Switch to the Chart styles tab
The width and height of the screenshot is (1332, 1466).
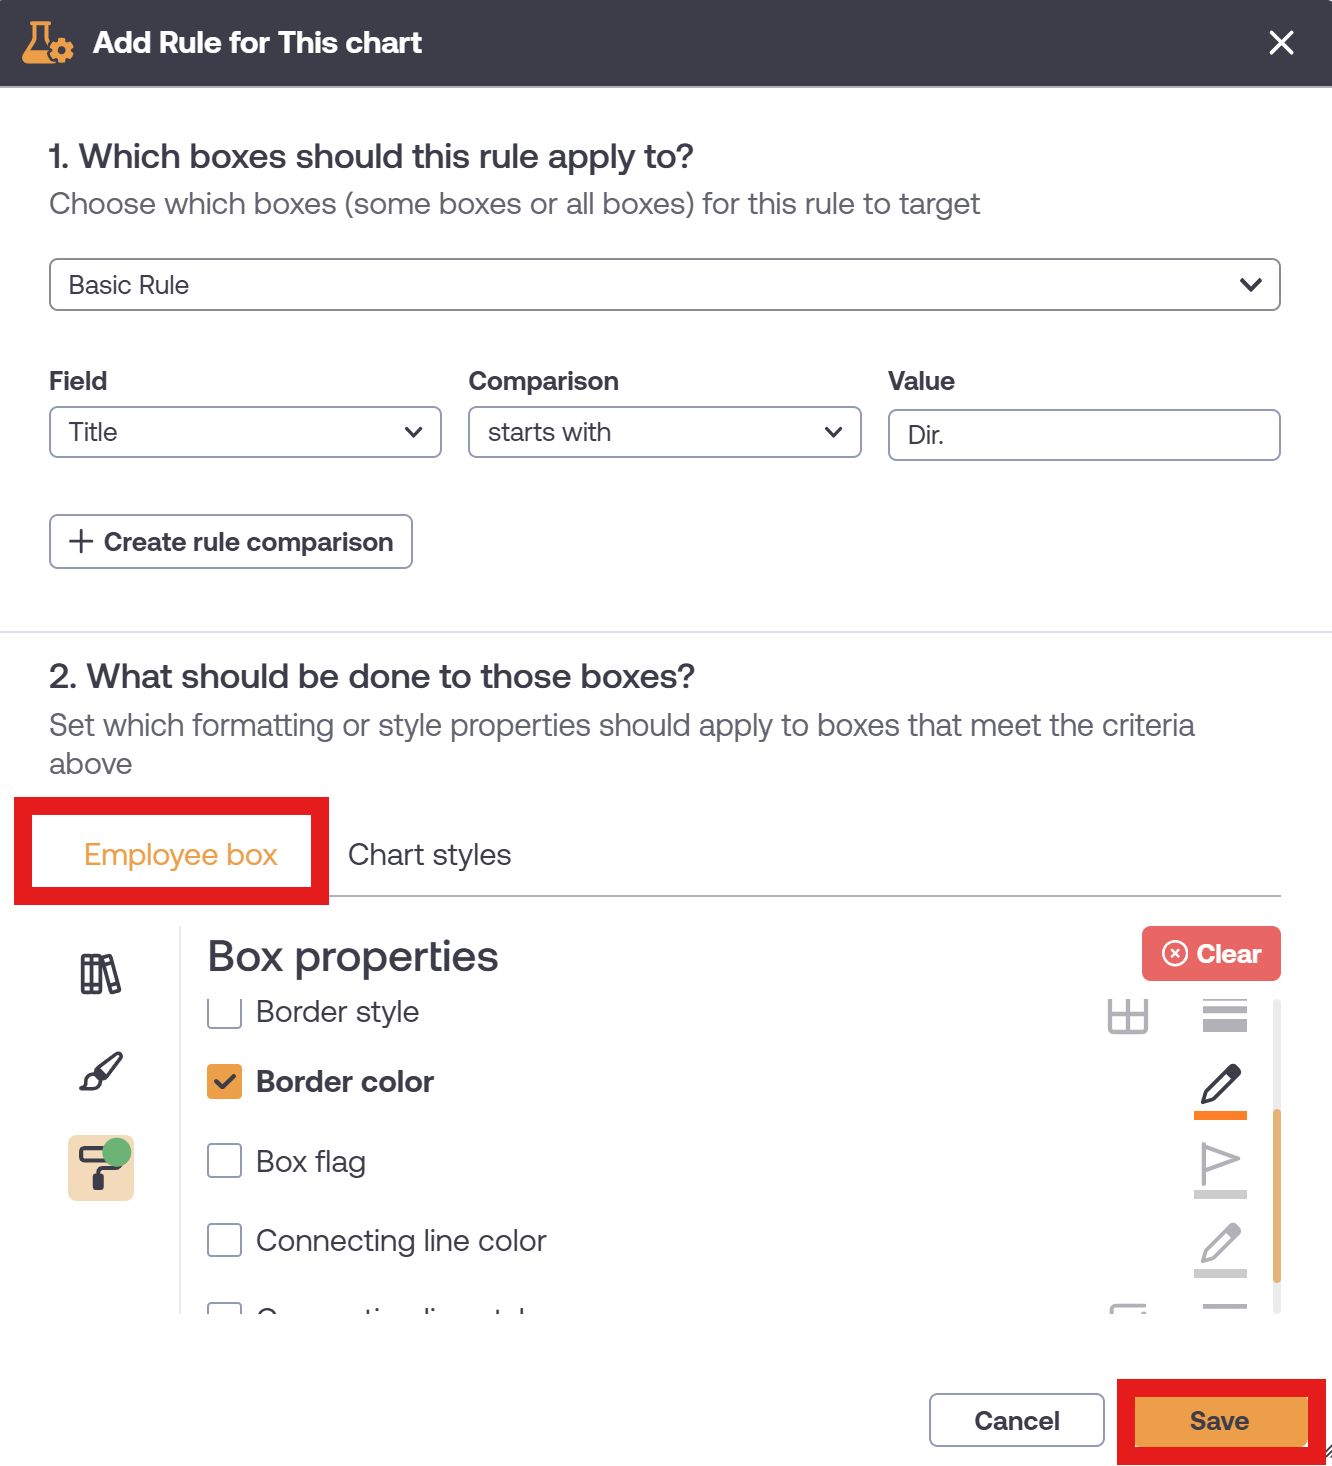coord(430,855)
